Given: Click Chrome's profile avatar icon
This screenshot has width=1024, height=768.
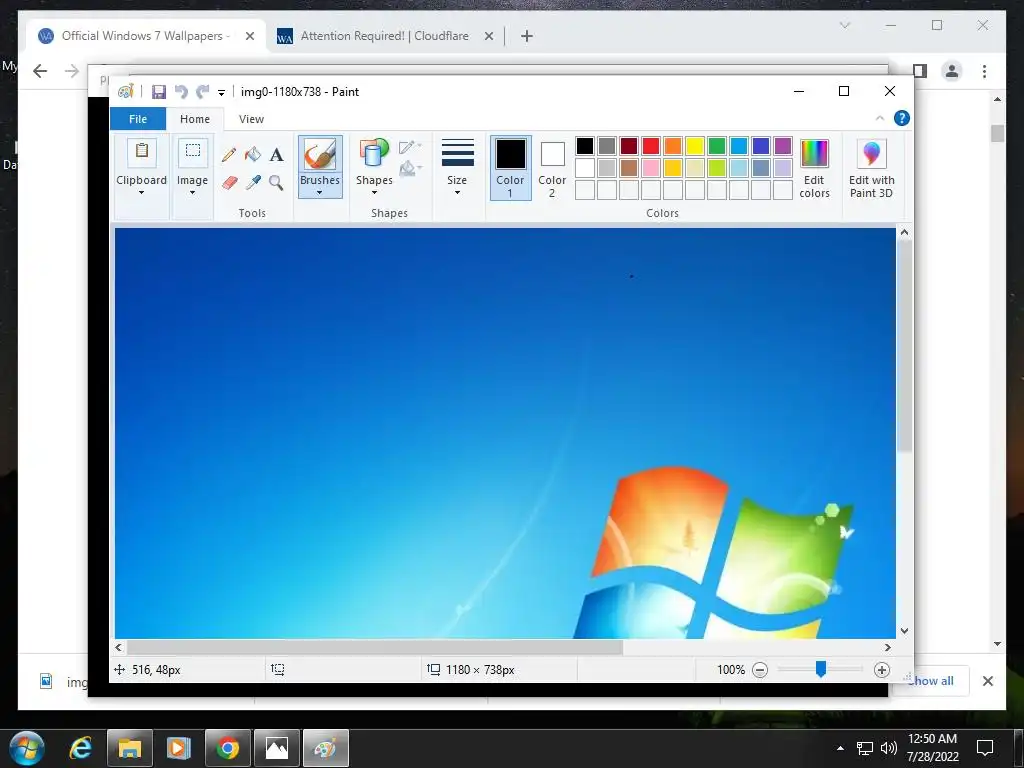Looking at the screenshot, I should (x=952, y=71).
